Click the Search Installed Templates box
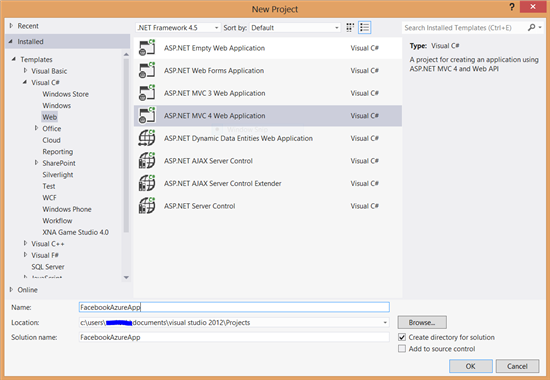The height and width of the screenshot is (380, 550). (465, 27)
